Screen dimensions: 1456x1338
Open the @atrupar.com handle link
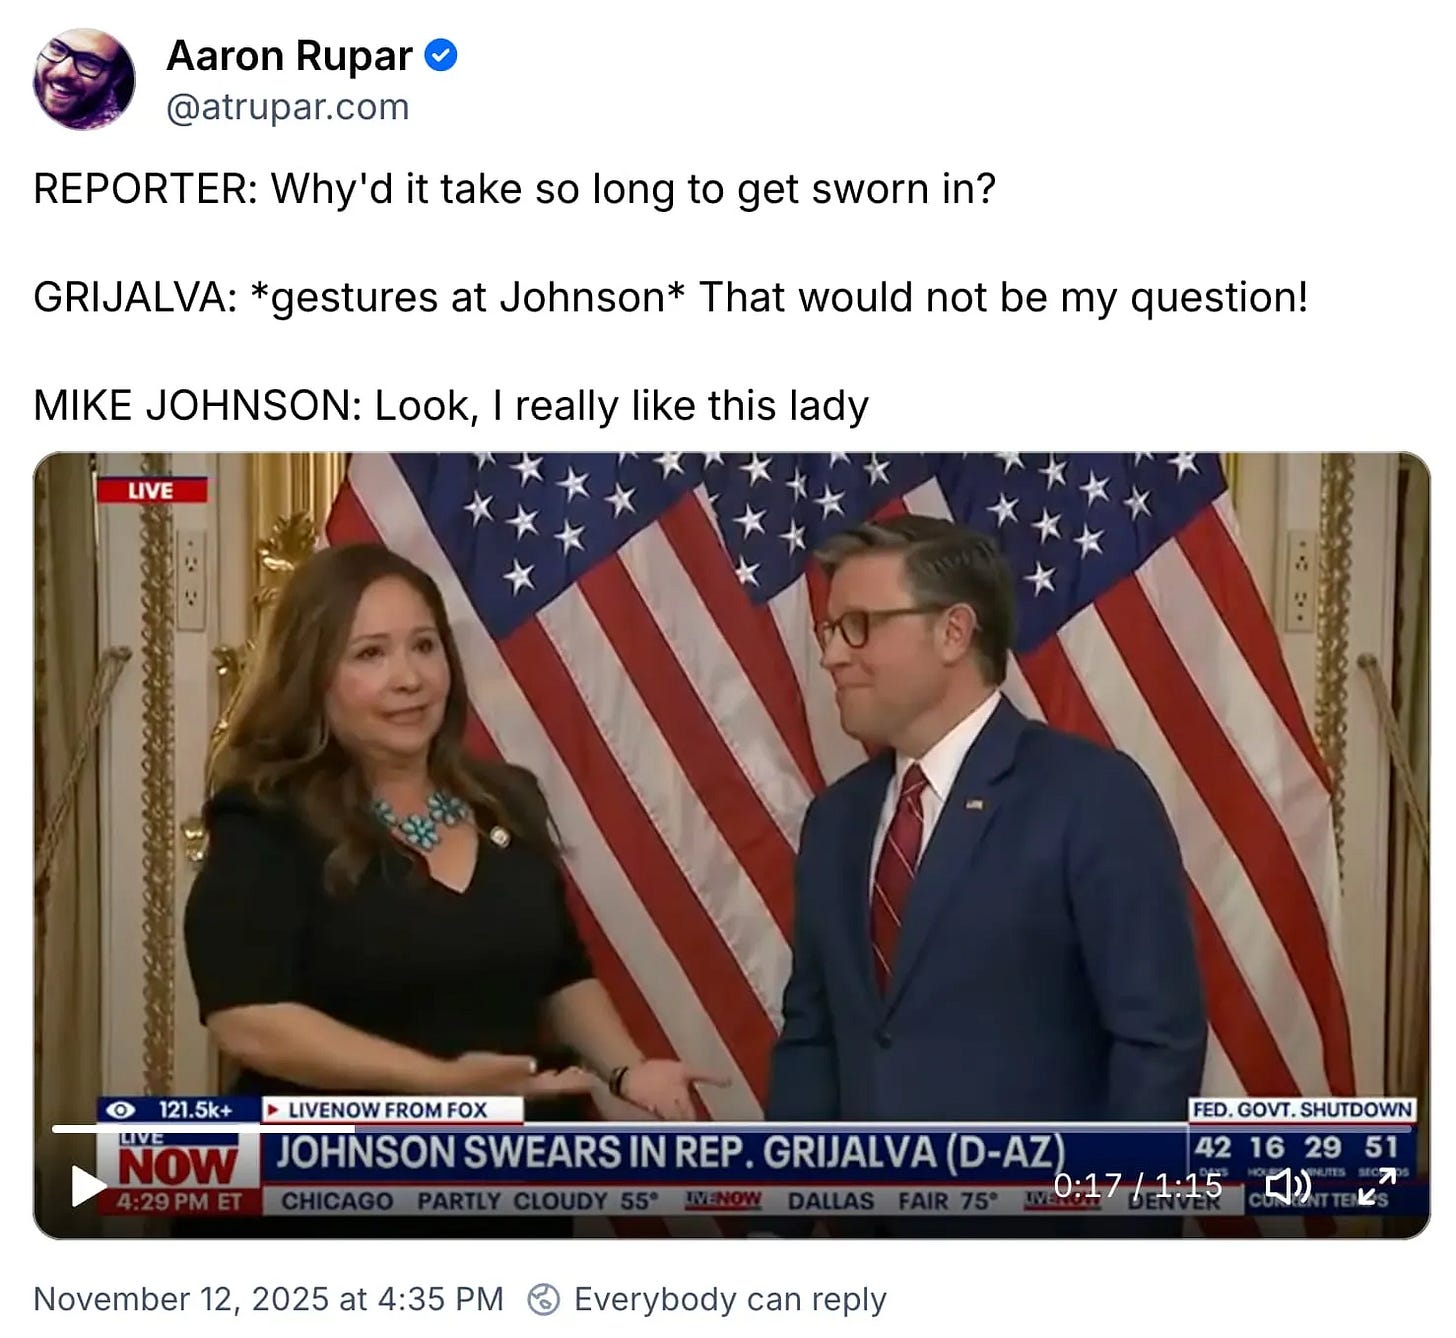[288, 107]
